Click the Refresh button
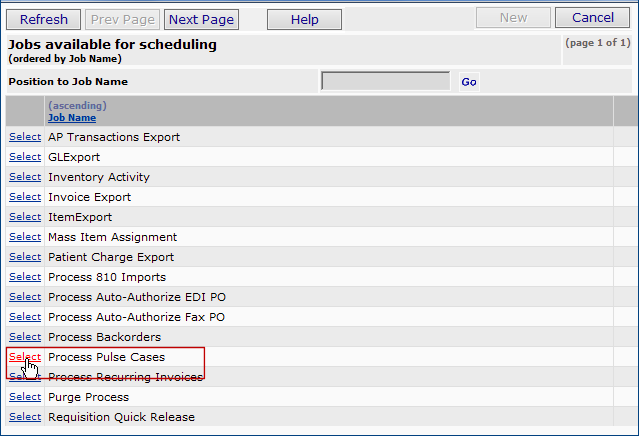 pos(44,19)
